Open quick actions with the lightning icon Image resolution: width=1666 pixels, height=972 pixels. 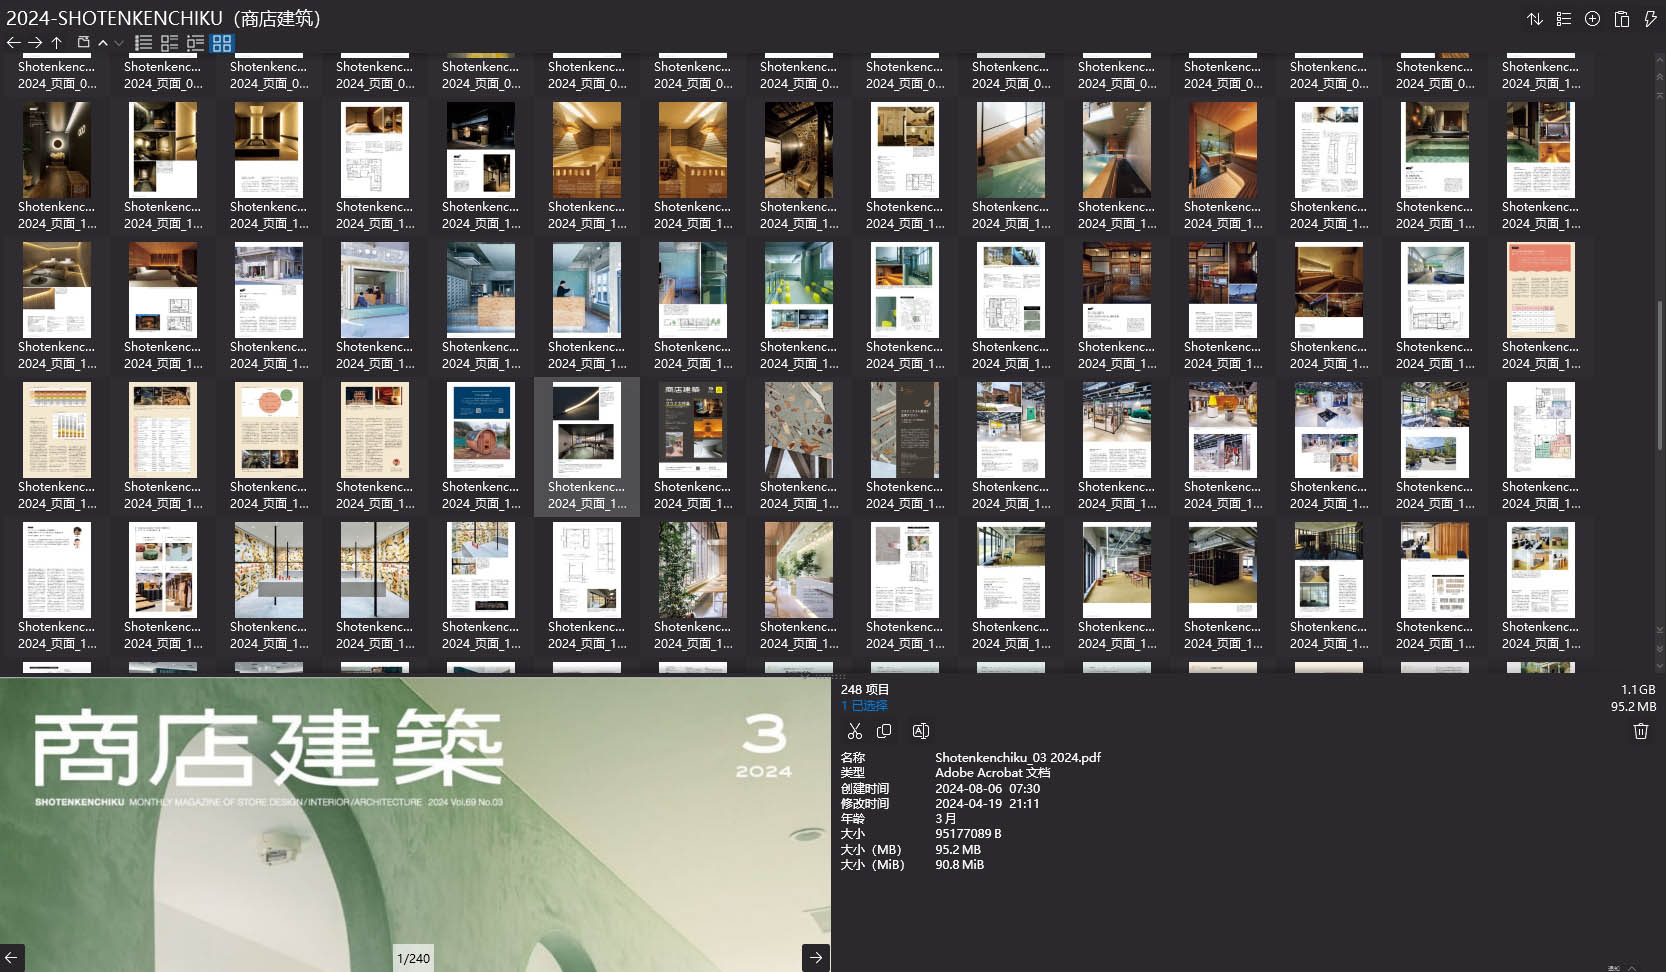coord(1651,18)
